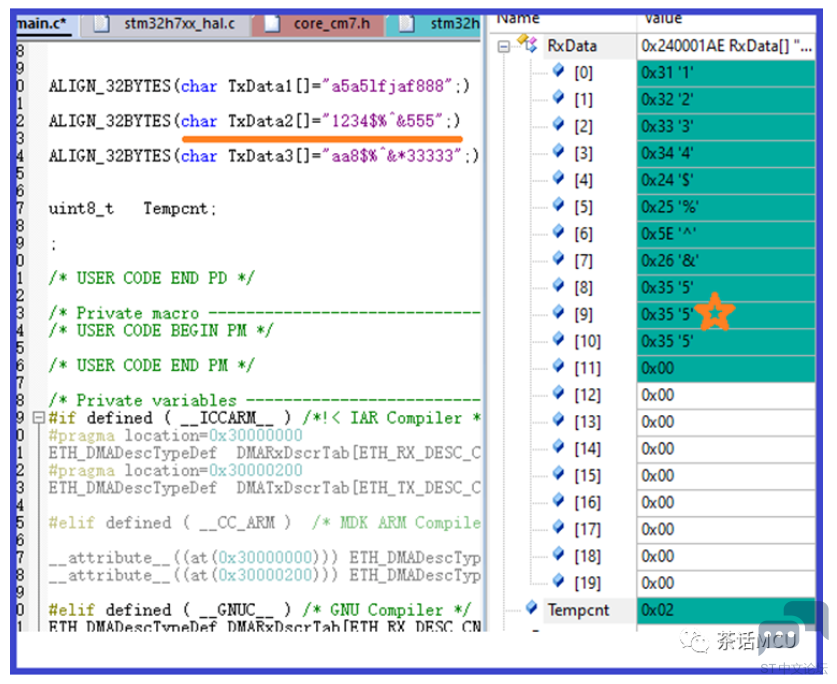Select the value 0x33 '3' cell
Viewport: 837px width, 684px height.
coord(725,127)
